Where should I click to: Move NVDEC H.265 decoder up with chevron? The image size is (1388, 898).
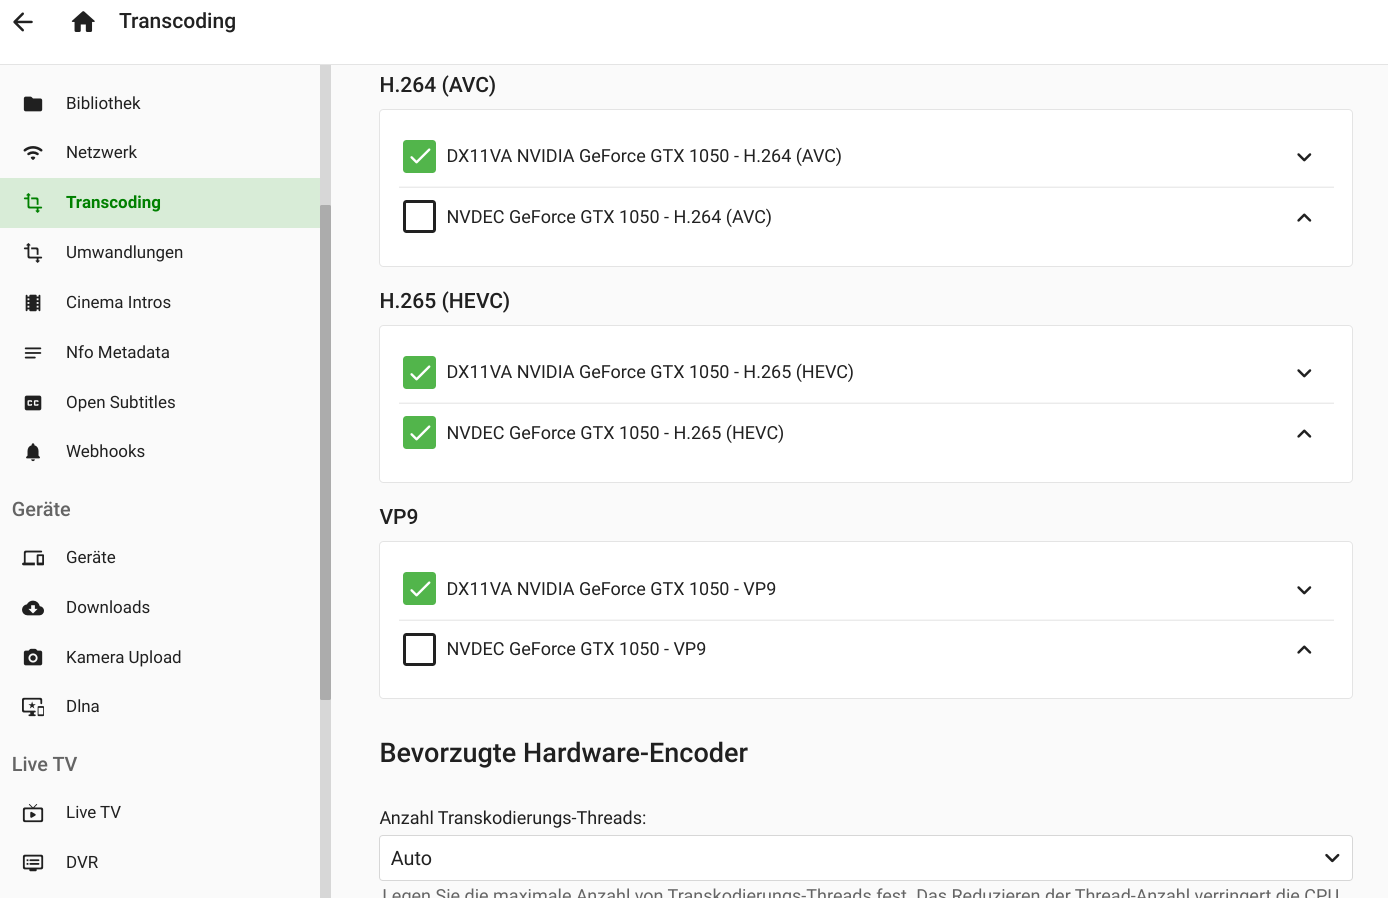click(1304, 434)
